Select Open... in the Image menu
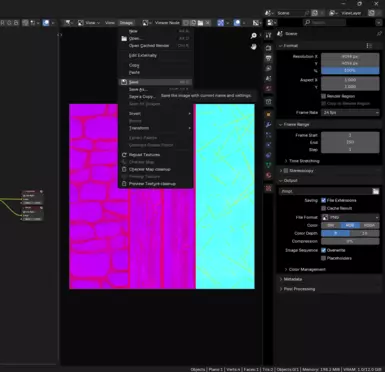385x372 pixels. [x=155, y=38]
